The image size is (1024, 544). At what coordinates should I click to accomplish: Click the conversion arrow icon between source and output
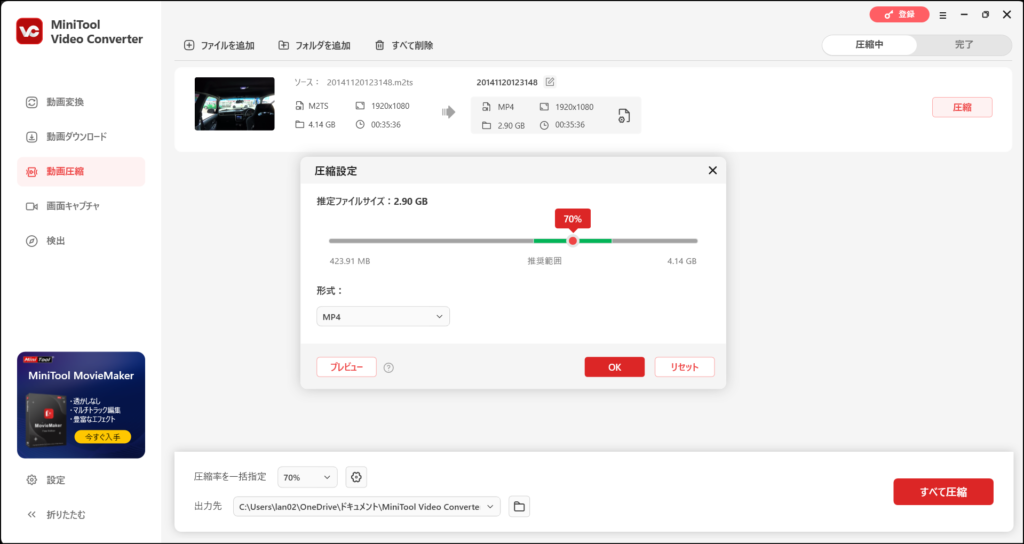pyautogui.click(x=448, y=112)
